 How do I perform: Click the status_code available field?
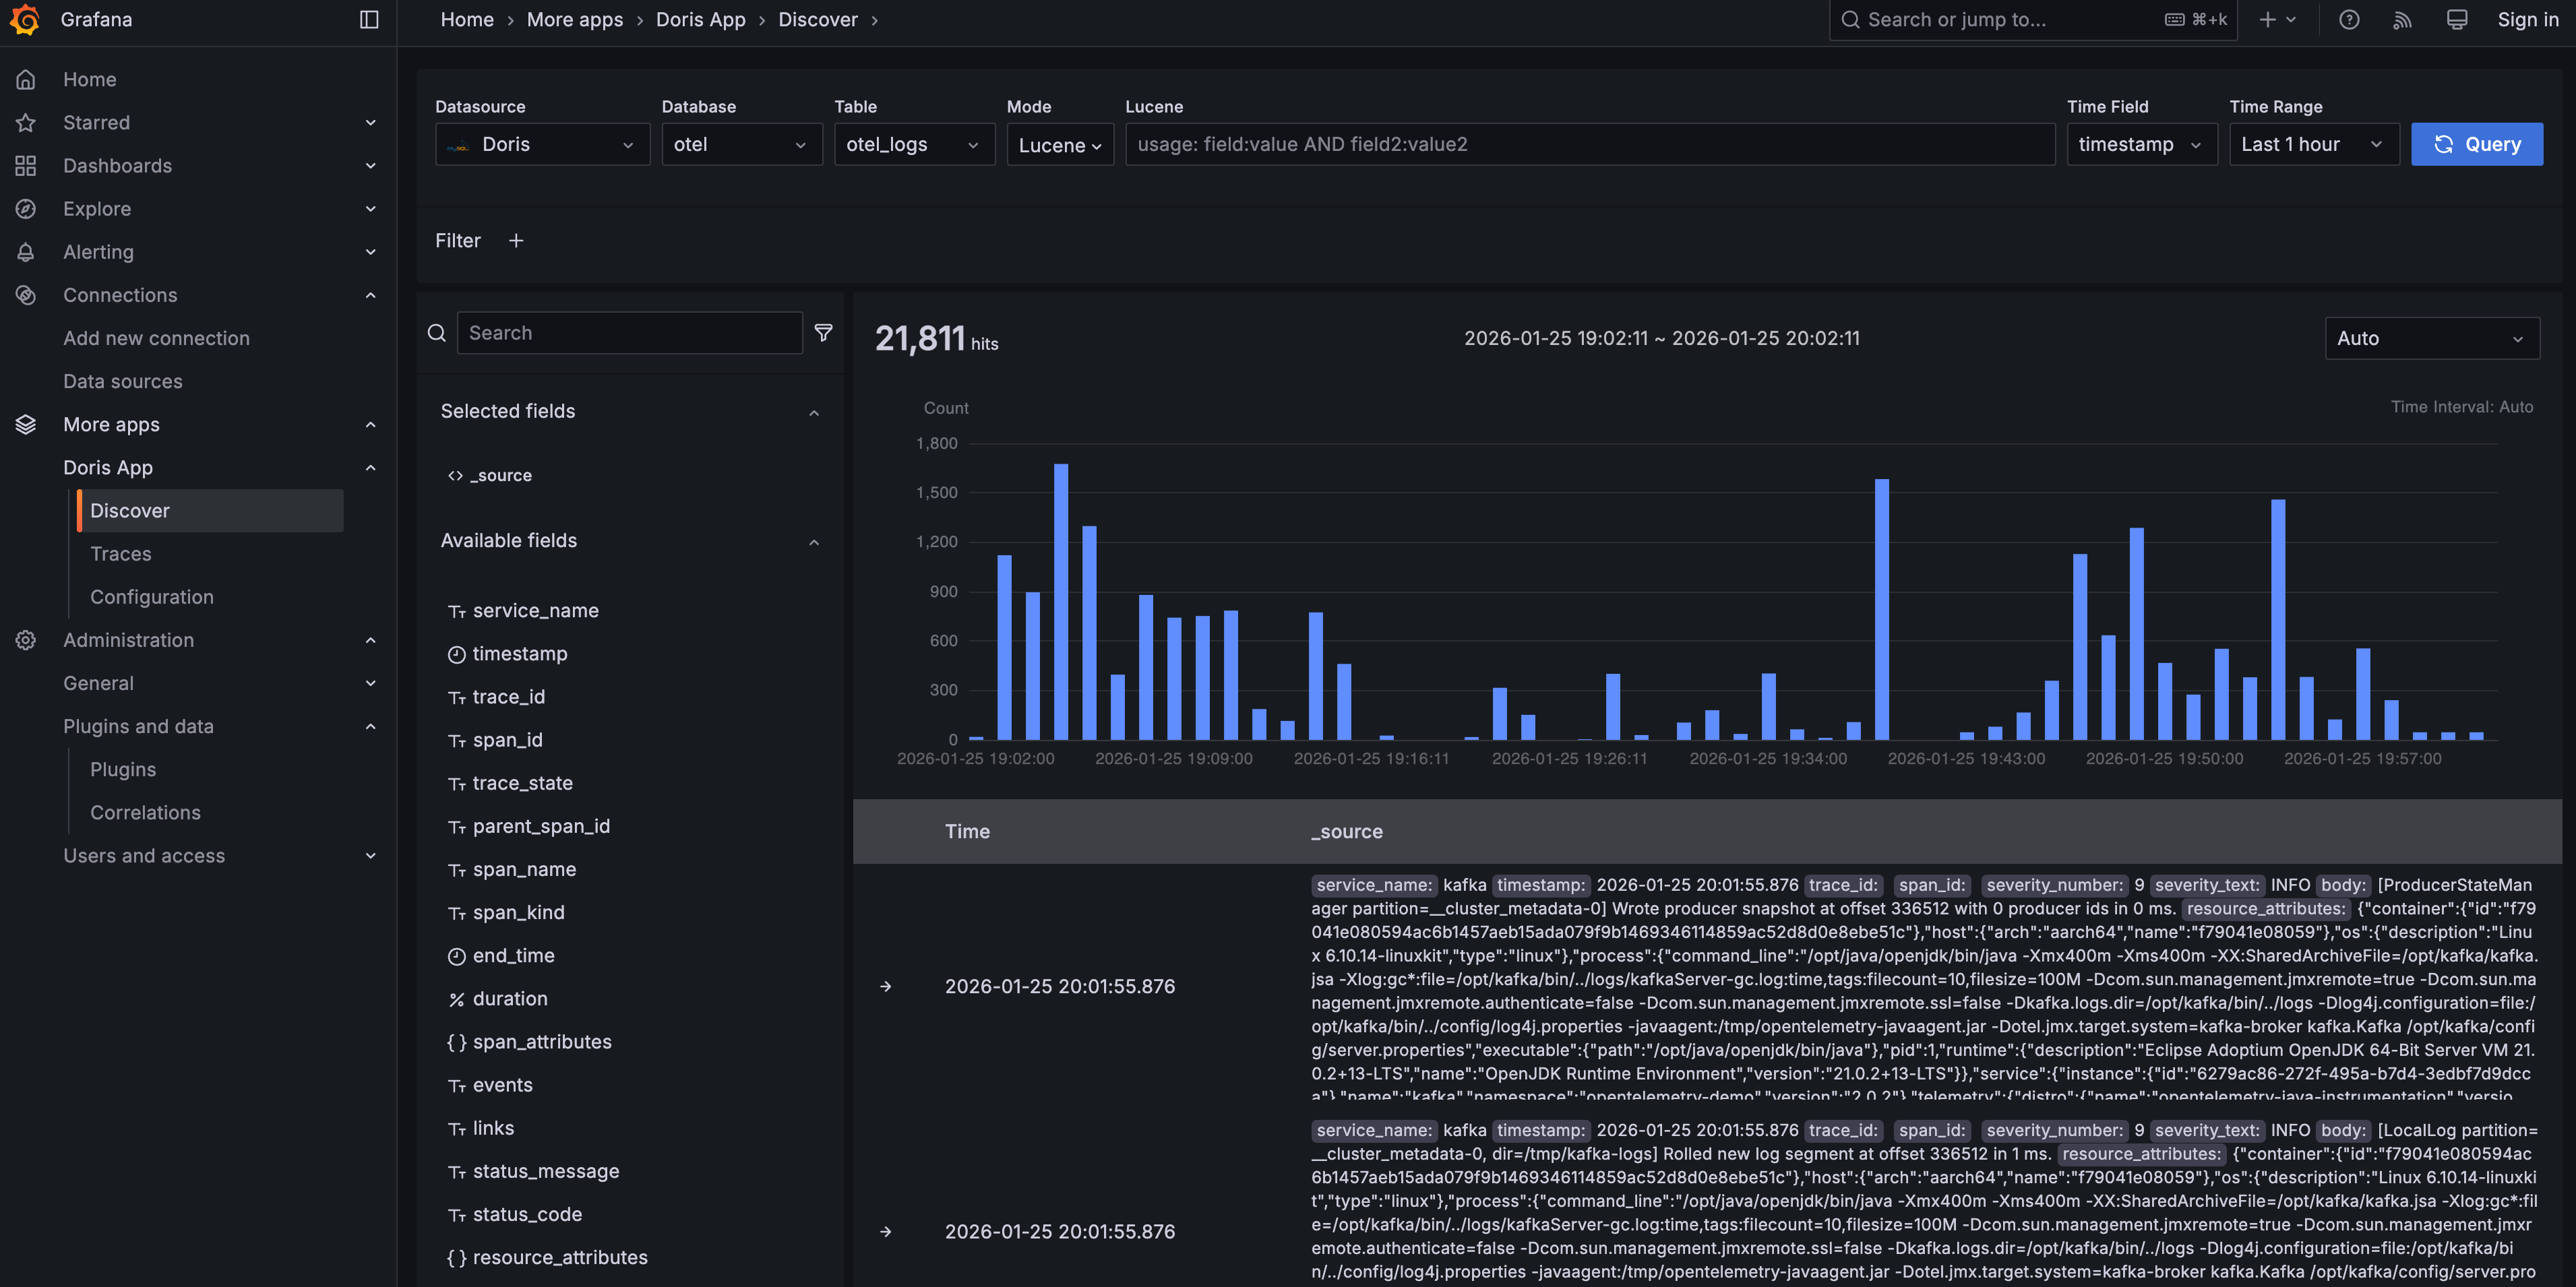(x=527, y=1214)
